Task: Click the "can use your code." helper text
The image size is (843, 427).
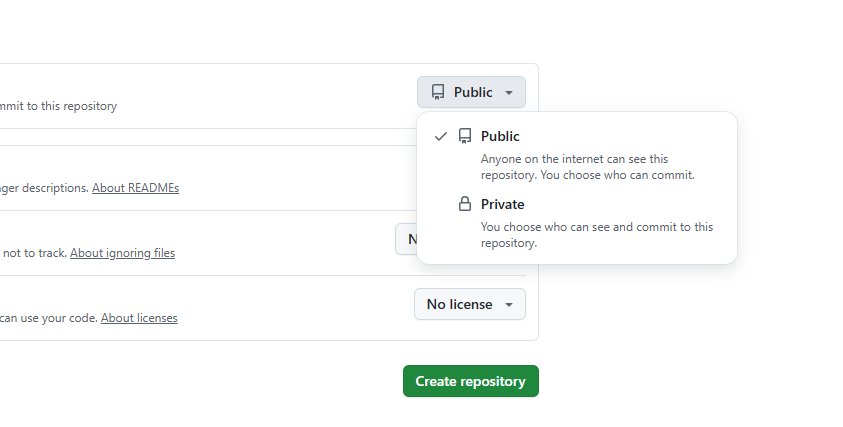Action: click(48, 318)
